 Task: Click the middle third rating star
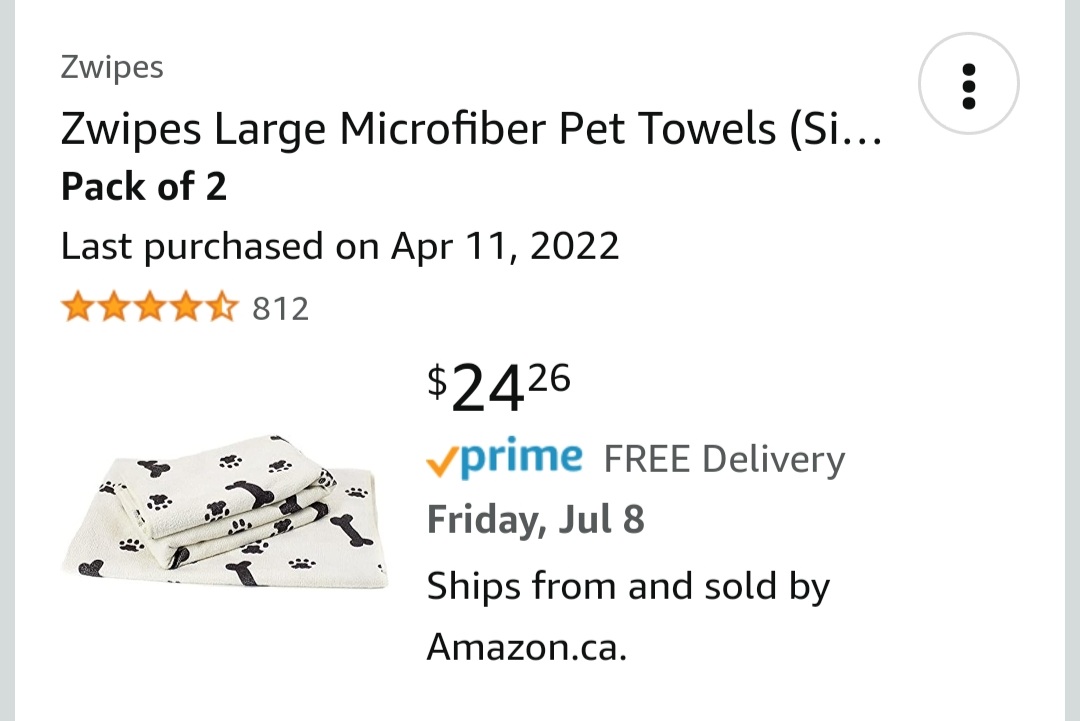pyautogui.click(x=150, y=308)
